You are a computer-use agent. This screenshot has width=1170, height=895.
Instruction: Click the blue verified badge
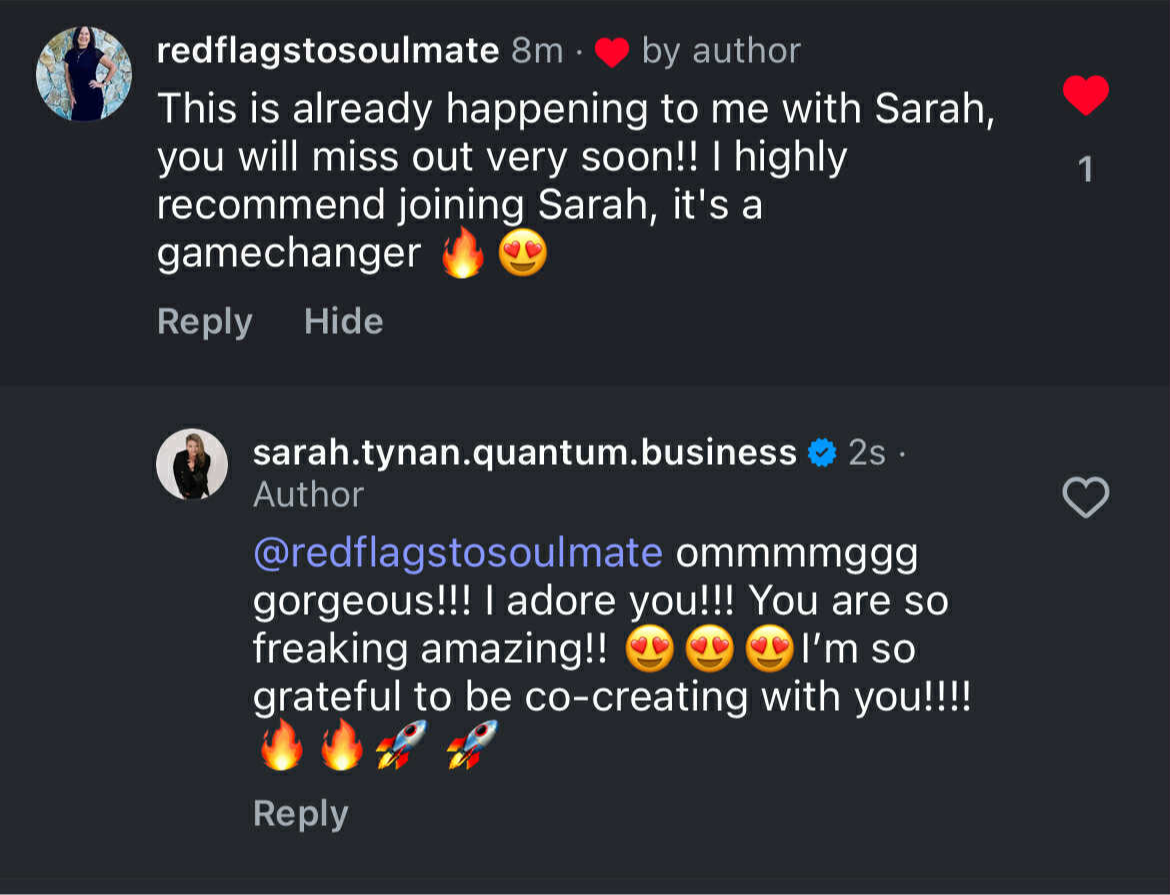(821, 454)
